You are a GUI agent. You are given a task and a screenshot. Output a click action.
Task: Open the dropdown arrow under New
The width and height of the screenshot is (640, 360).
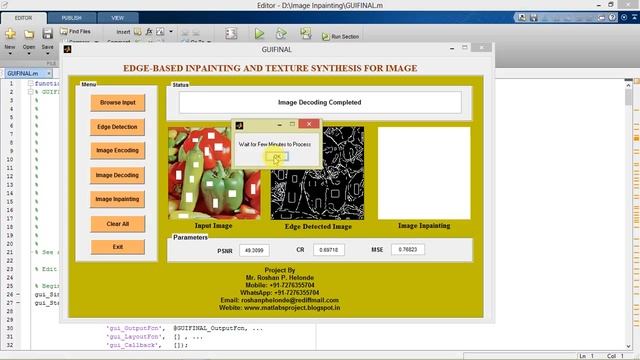tap(10, 53)
